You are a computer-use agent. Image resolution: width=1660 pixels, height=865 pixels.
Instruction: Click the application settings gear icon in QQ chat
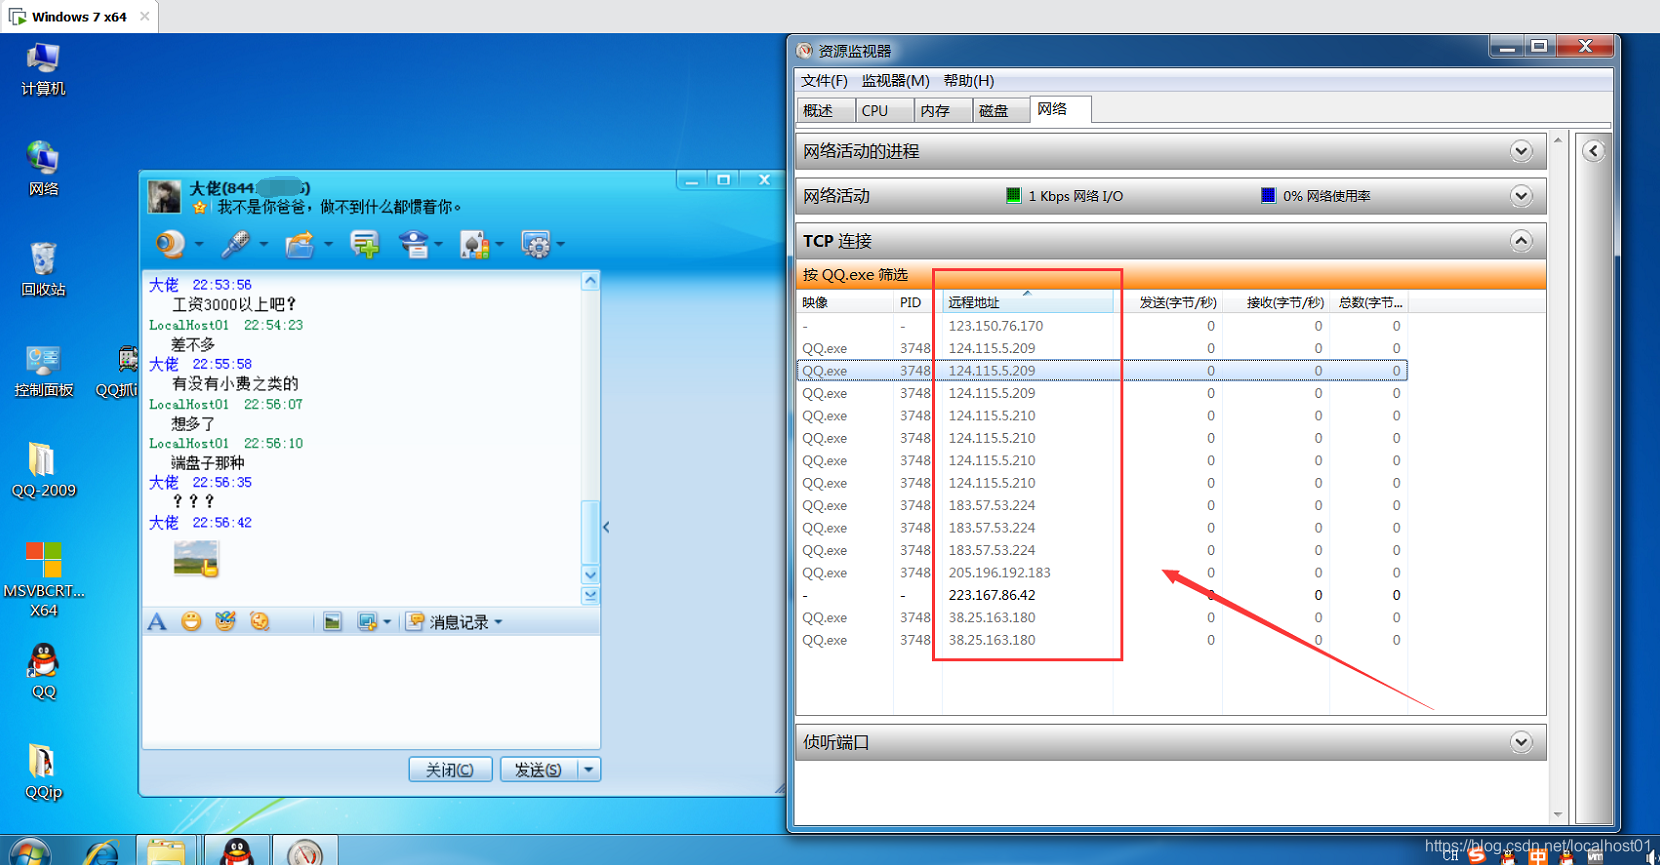pyautogui.click(x=537, y=243)
